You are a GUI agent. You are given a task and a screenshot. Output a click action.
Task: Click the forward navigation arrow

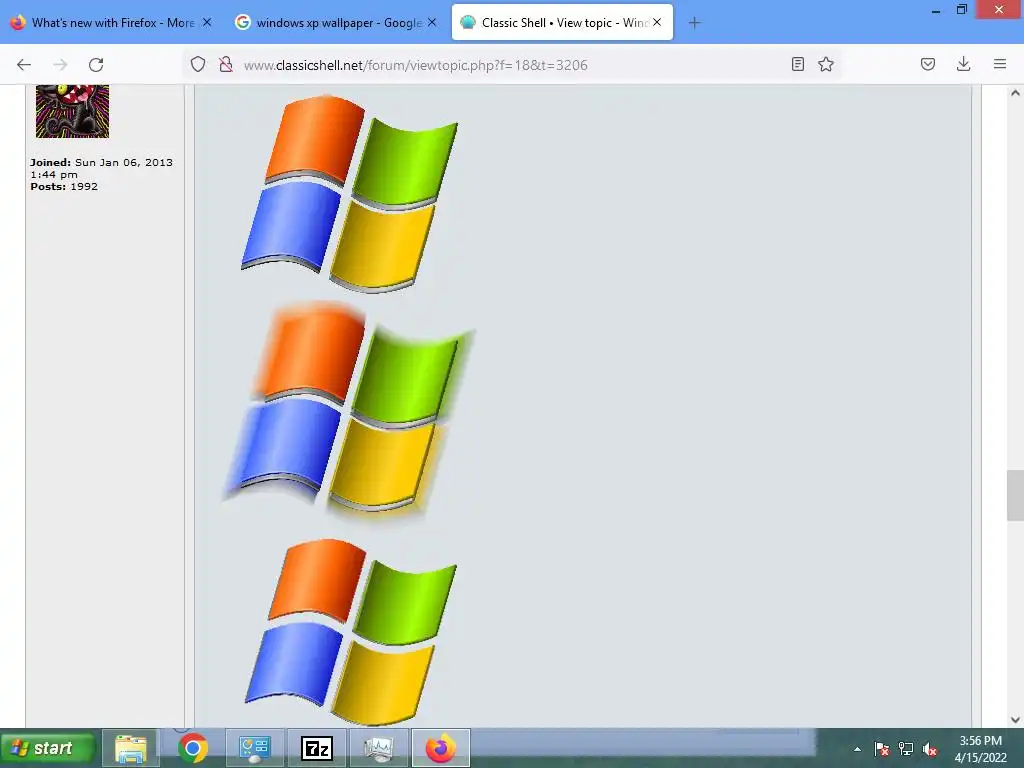point(60,65)
